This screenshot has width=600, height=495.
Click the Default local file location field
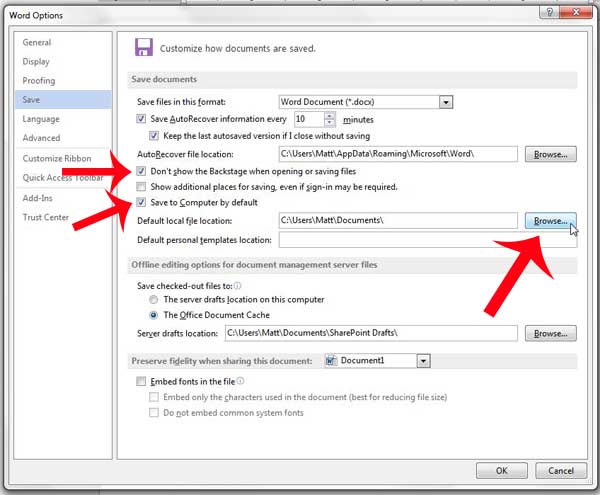point(398,220)
